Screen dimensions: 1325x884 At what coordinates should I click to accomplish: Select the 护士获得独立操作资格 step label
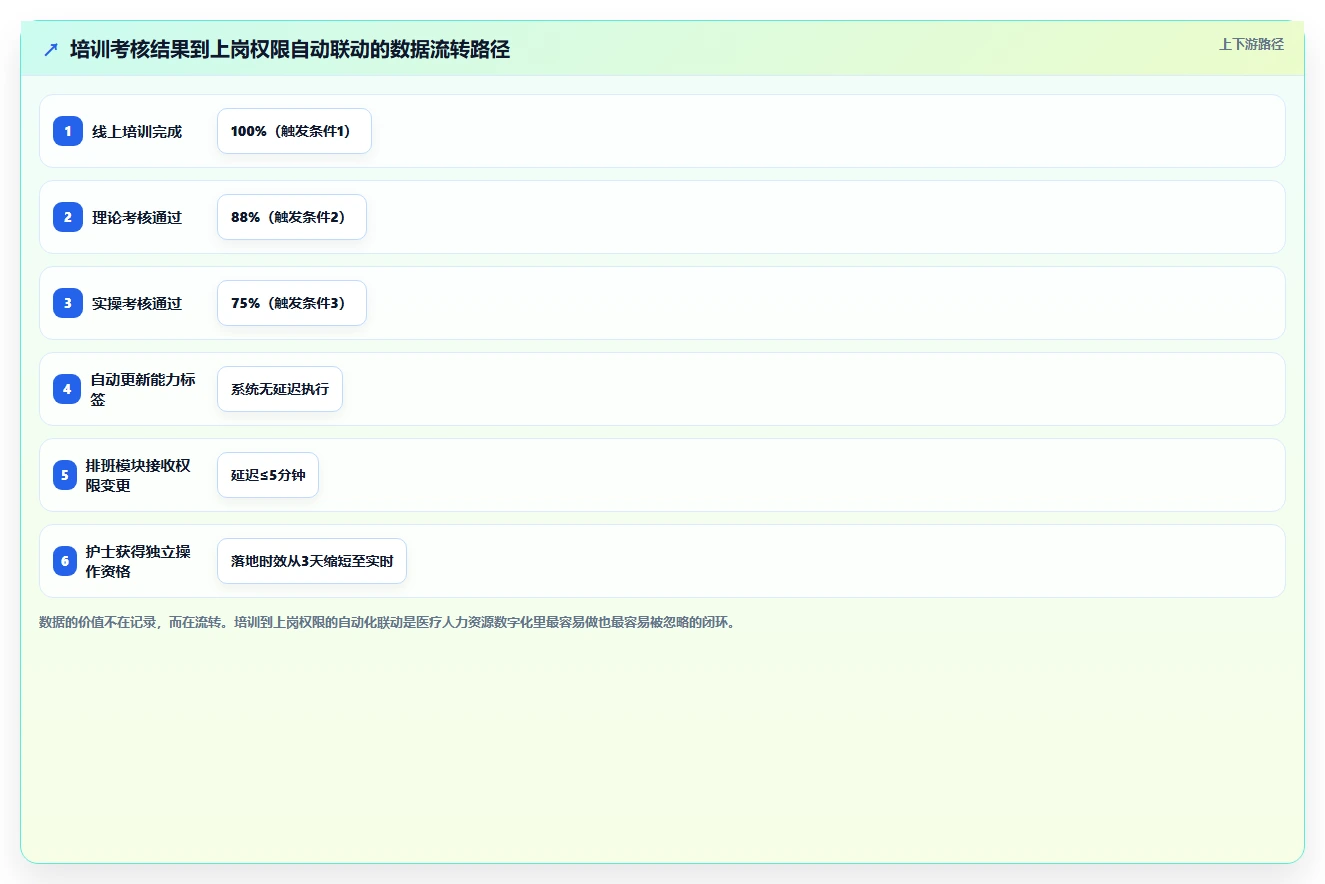(x=138, y=561)
